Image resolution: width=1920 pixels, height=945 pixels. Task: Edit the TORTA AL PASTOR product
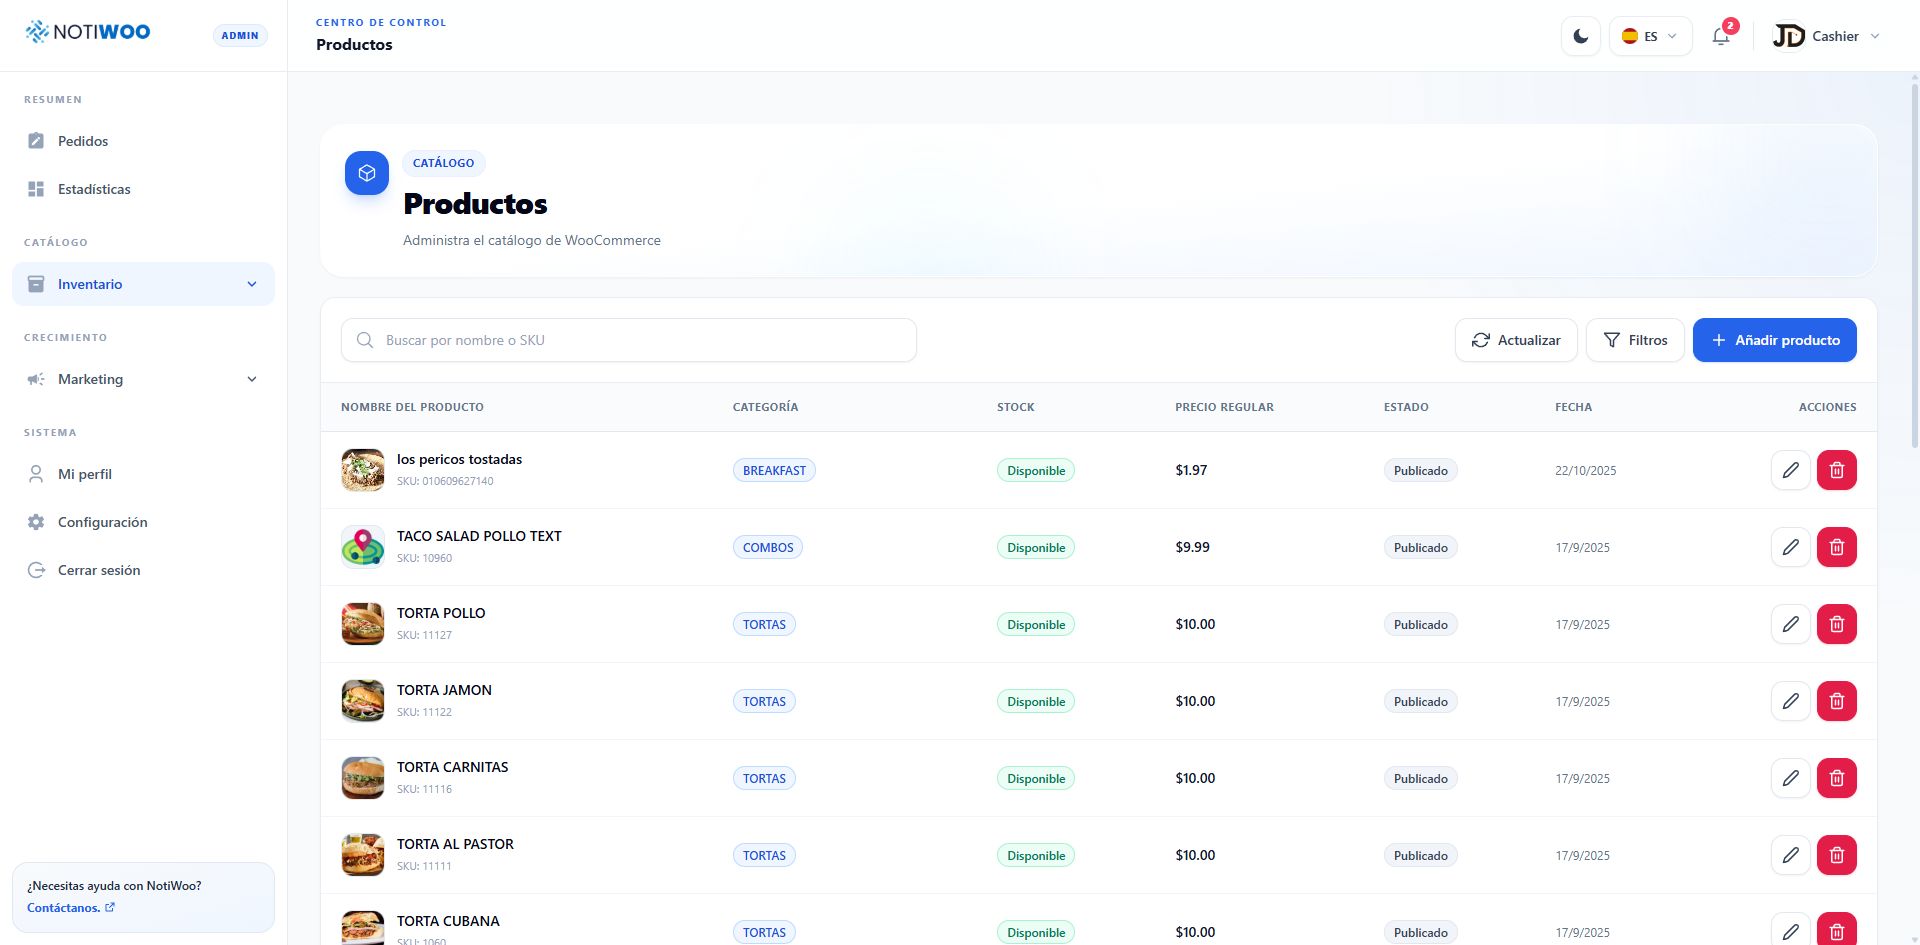point(1791,855)
